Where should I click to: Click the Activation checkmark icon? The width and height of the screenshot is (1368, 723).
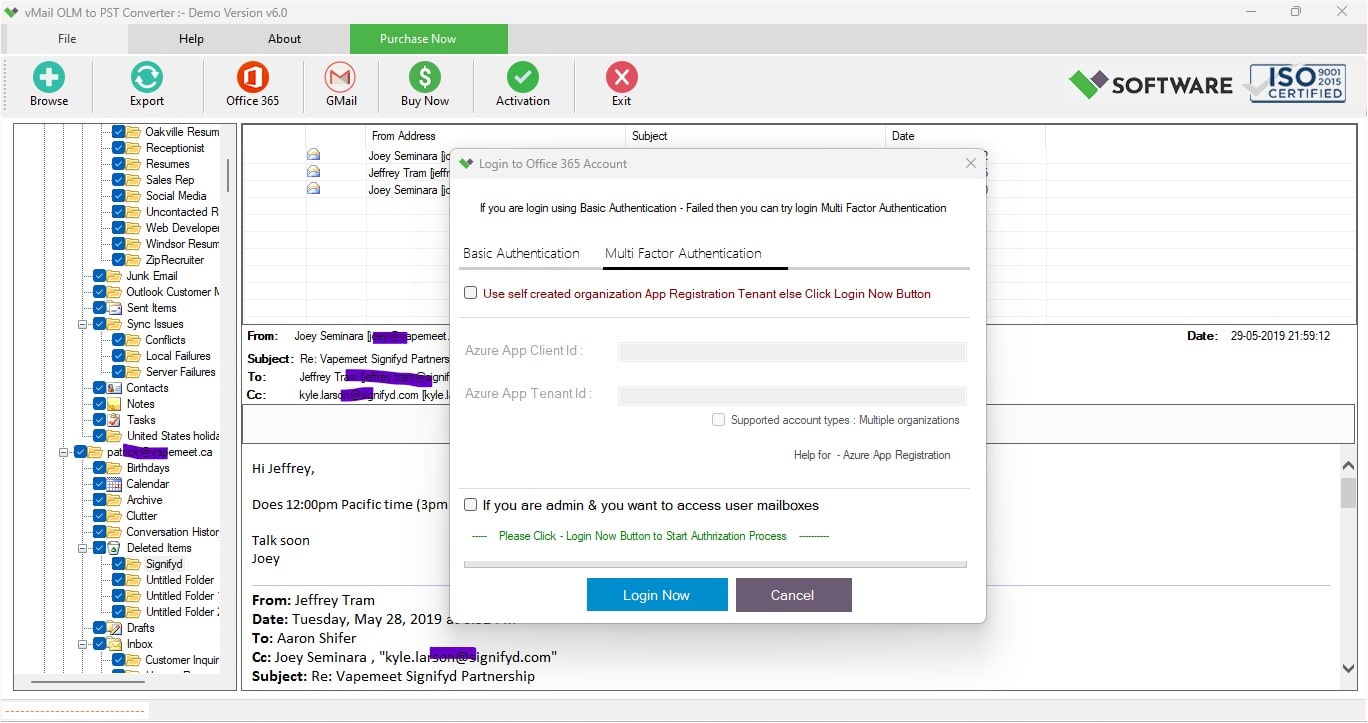[x=522, y=77]
